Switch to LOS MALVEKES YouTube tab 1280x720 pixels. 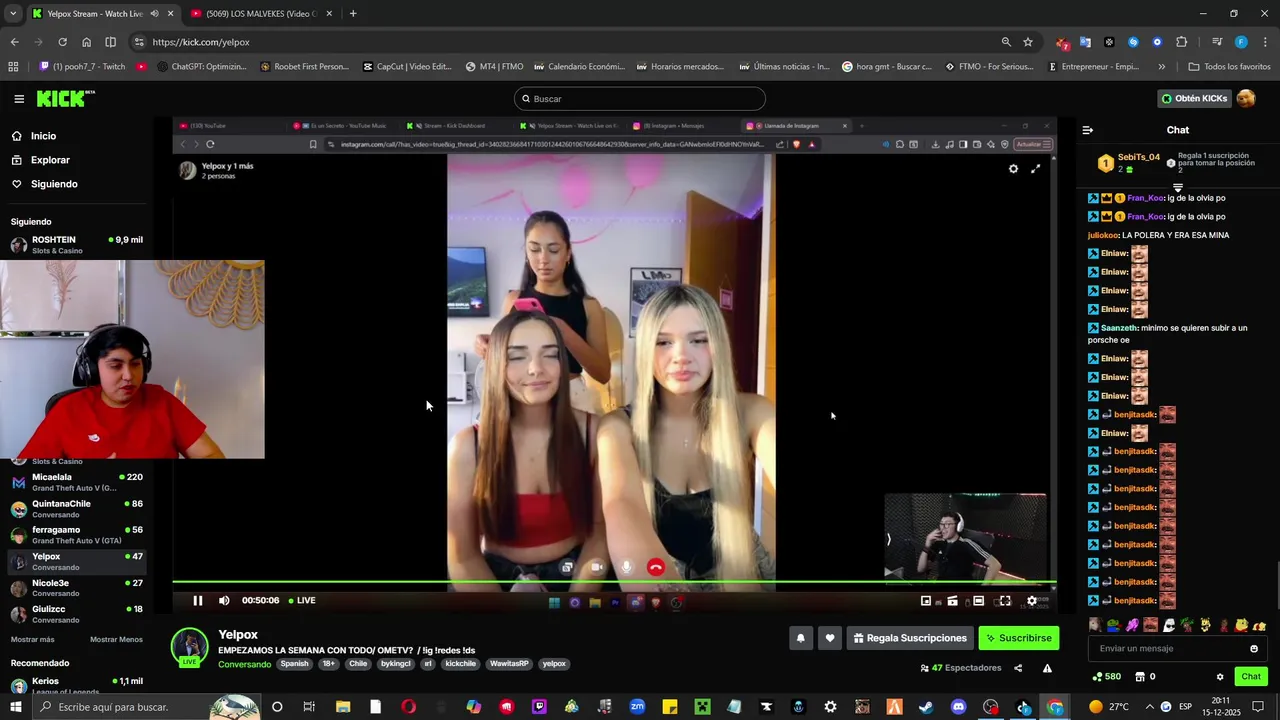pos(262,14)
